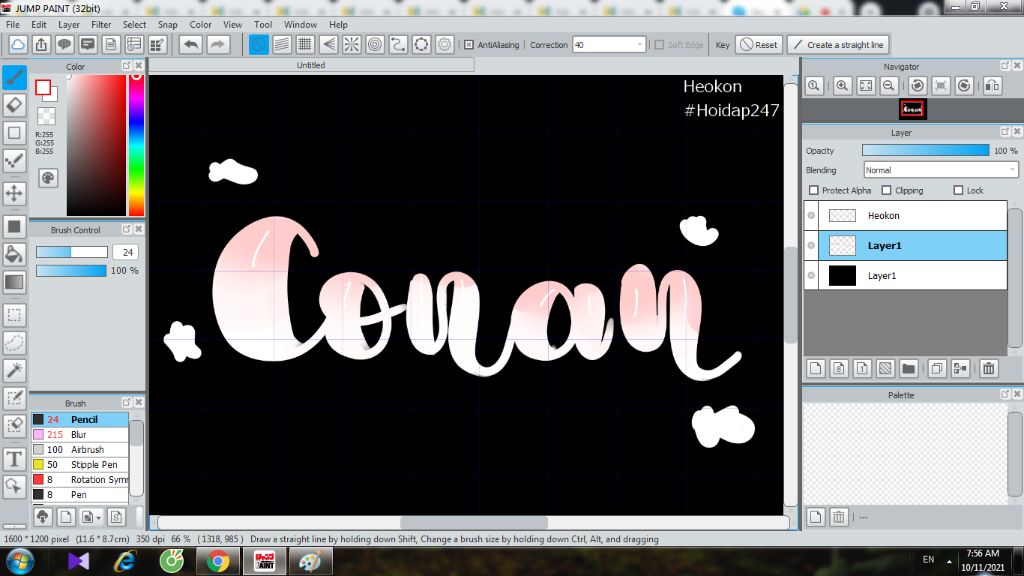Click Create a straight line button

[839, 44]
